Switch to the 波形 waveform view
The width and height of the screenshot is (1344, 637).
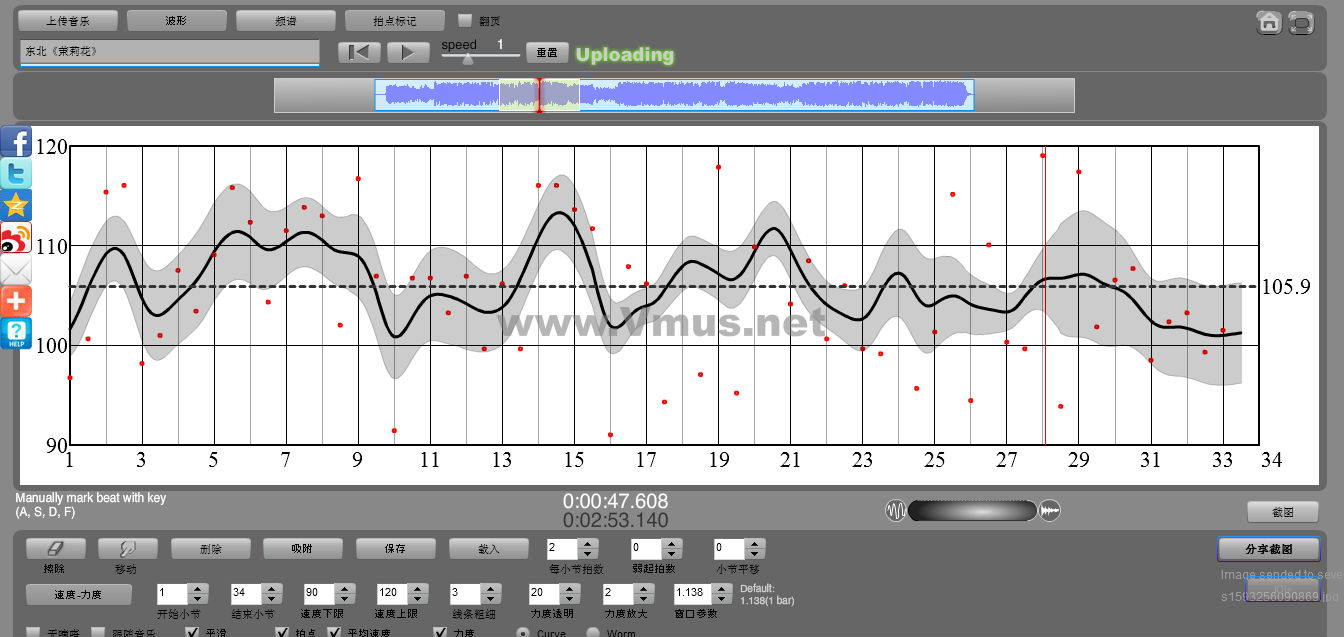(176, 20)
